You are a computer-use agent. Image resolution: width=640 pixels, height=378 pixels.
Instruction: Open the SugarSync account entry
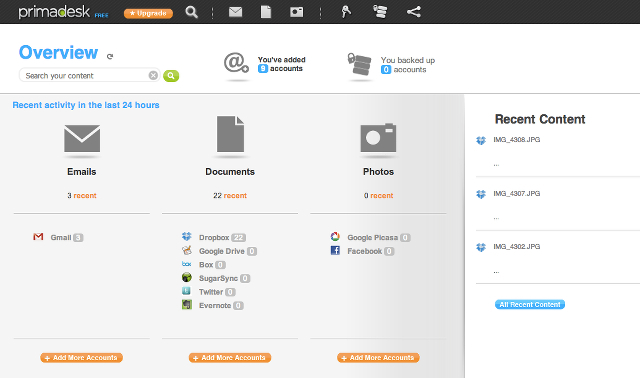224,278
